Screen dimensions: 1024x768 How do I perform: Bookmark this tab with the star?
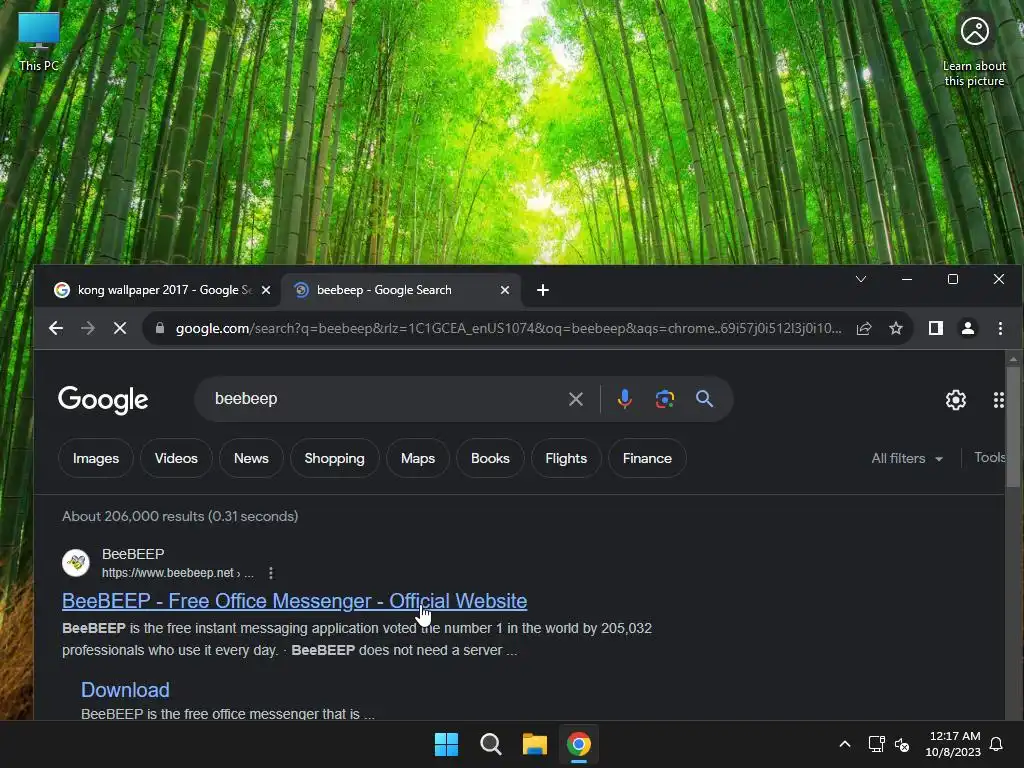896,328
